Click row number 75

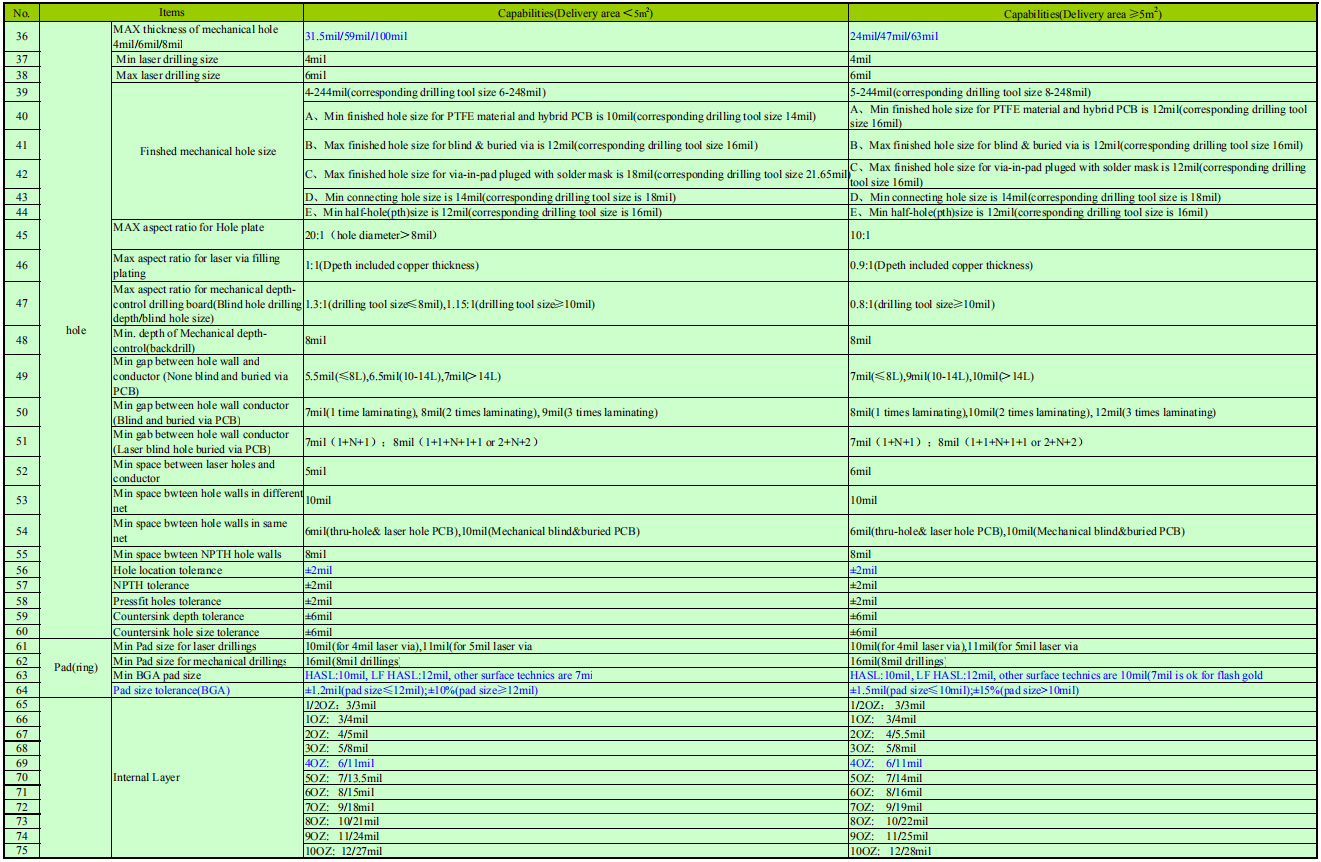[22, 851]
